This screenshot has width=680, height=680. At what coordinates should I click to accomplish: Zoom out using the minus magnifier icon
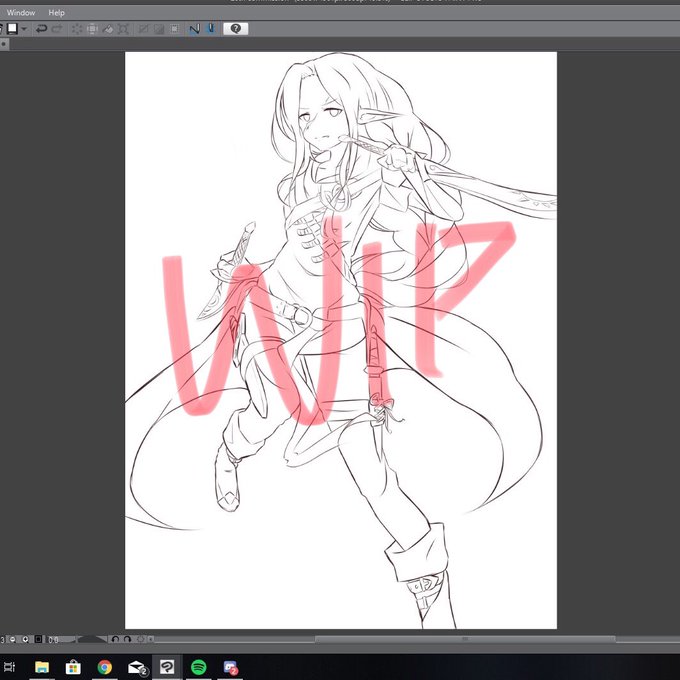pyautogui.click(x=12, y=639)
